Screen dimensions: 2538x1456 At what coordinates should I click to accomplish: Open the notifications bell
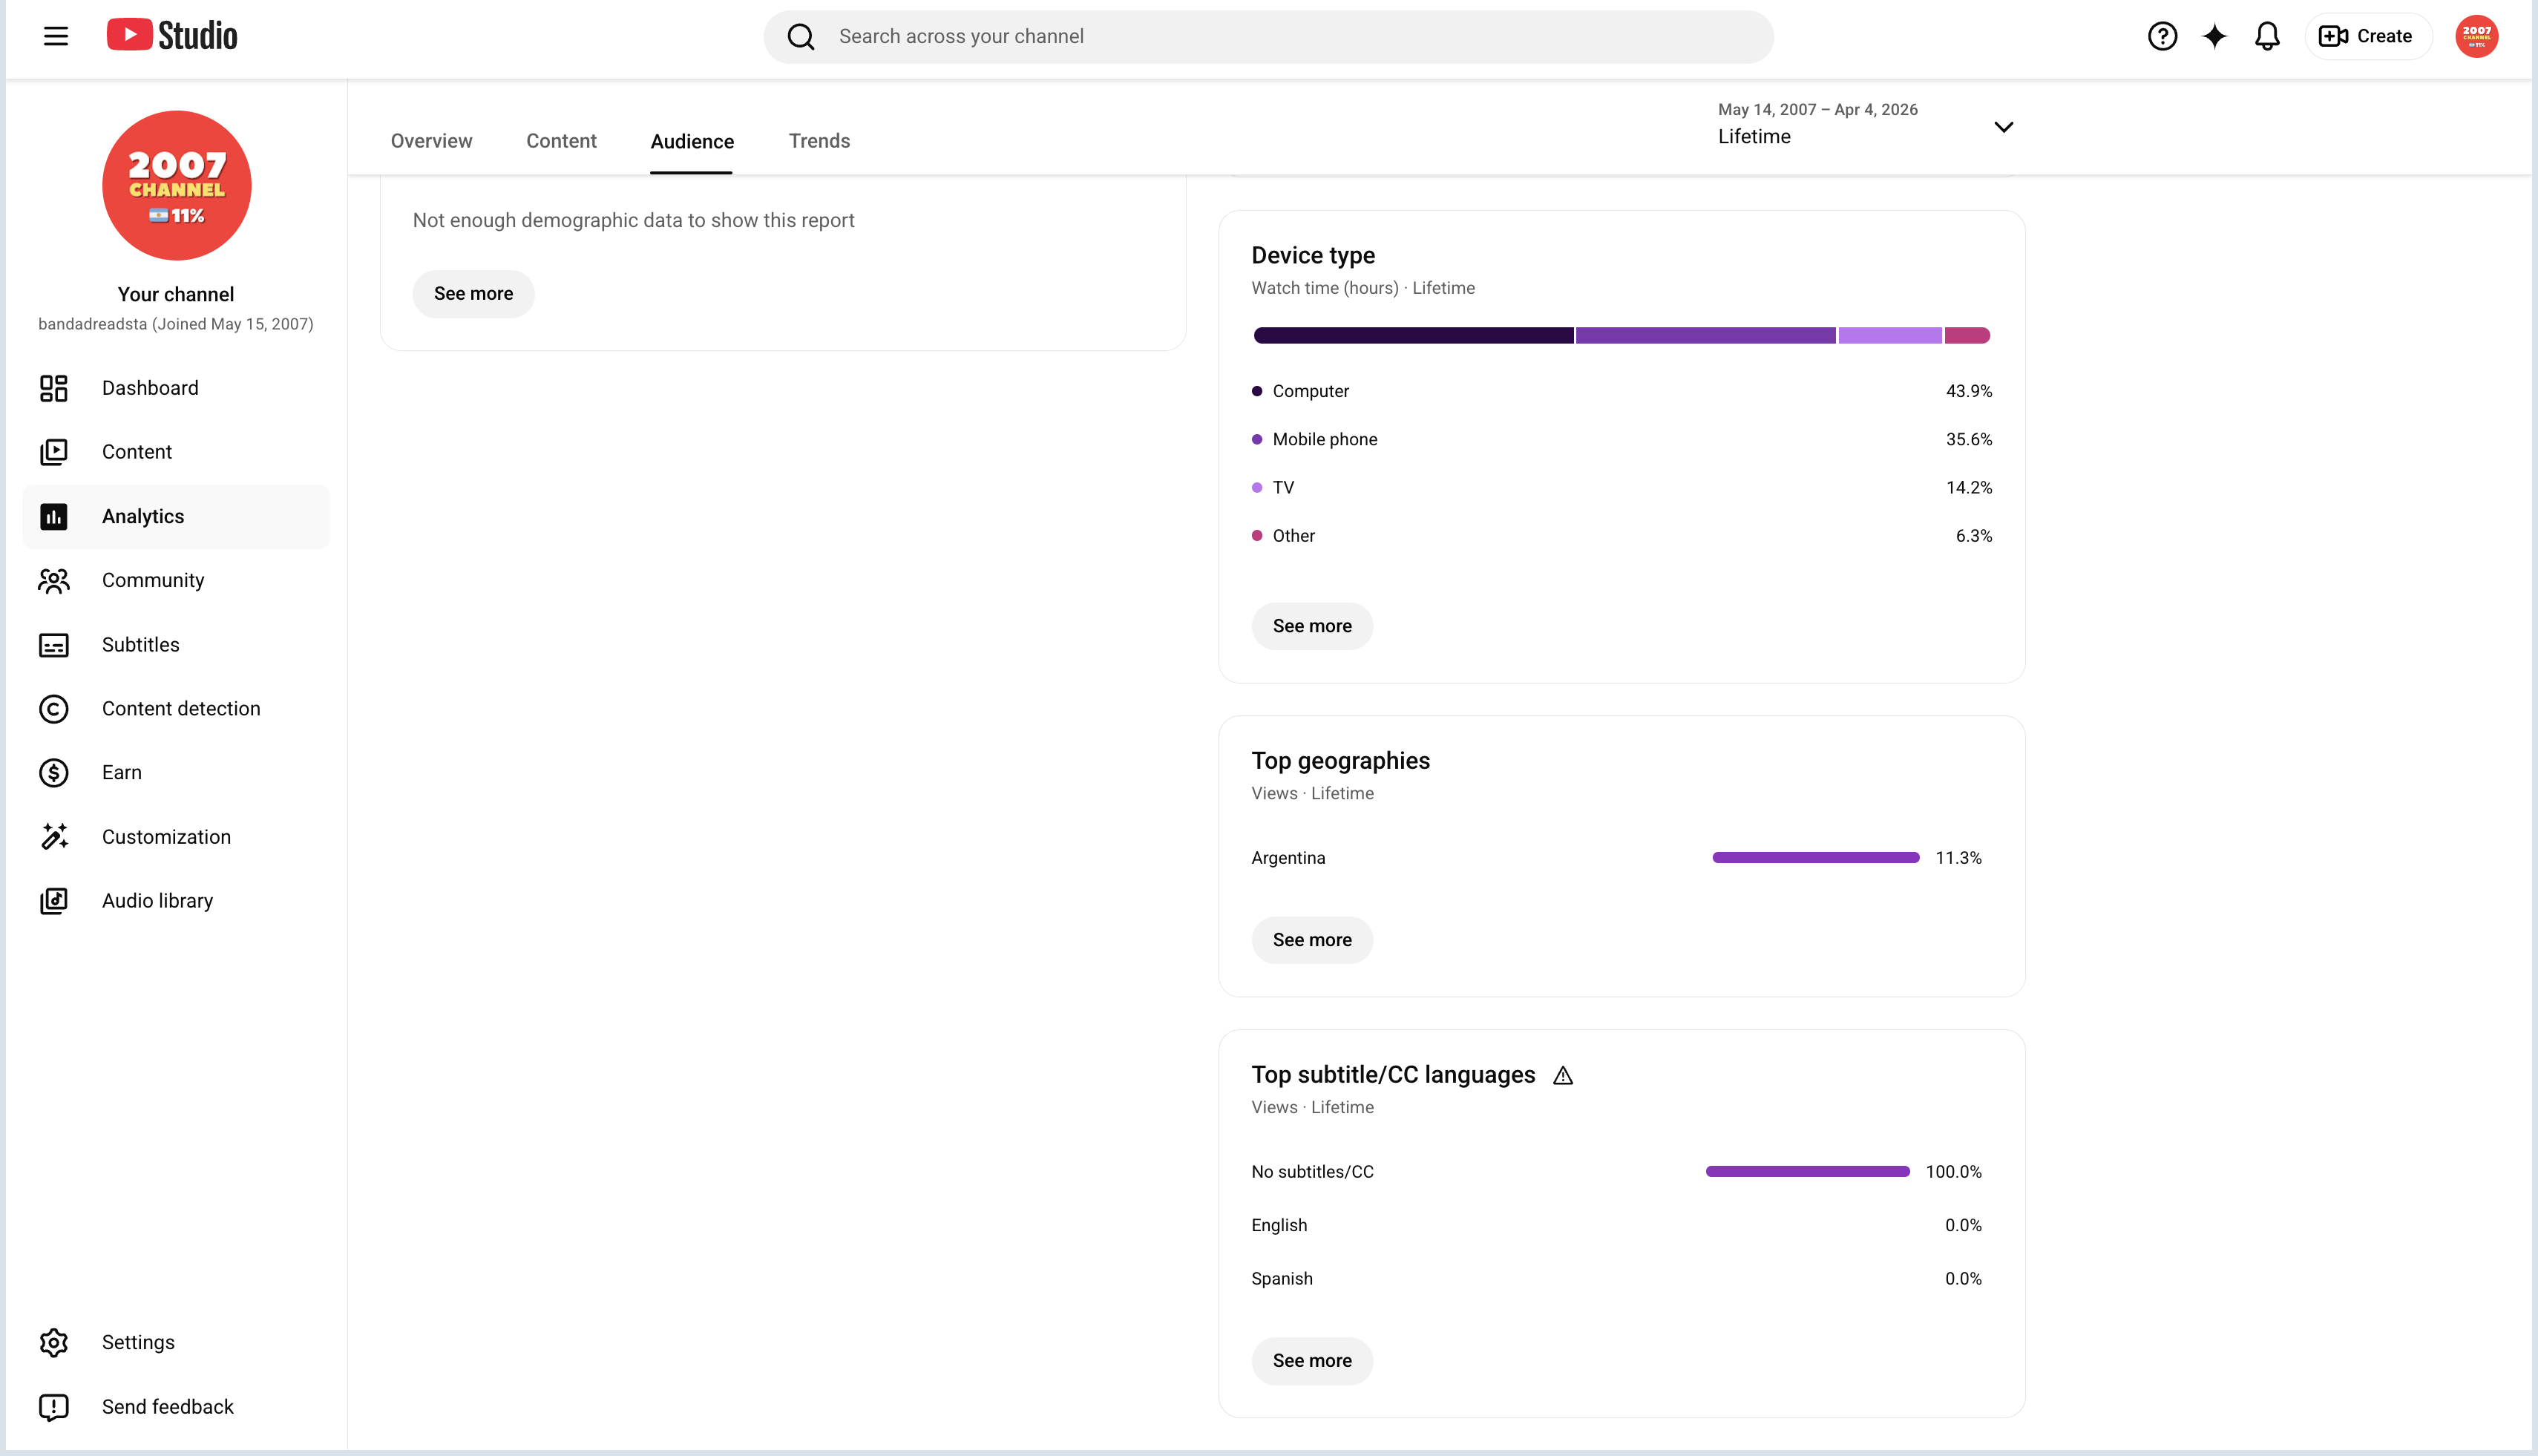tap(2267, 37)
